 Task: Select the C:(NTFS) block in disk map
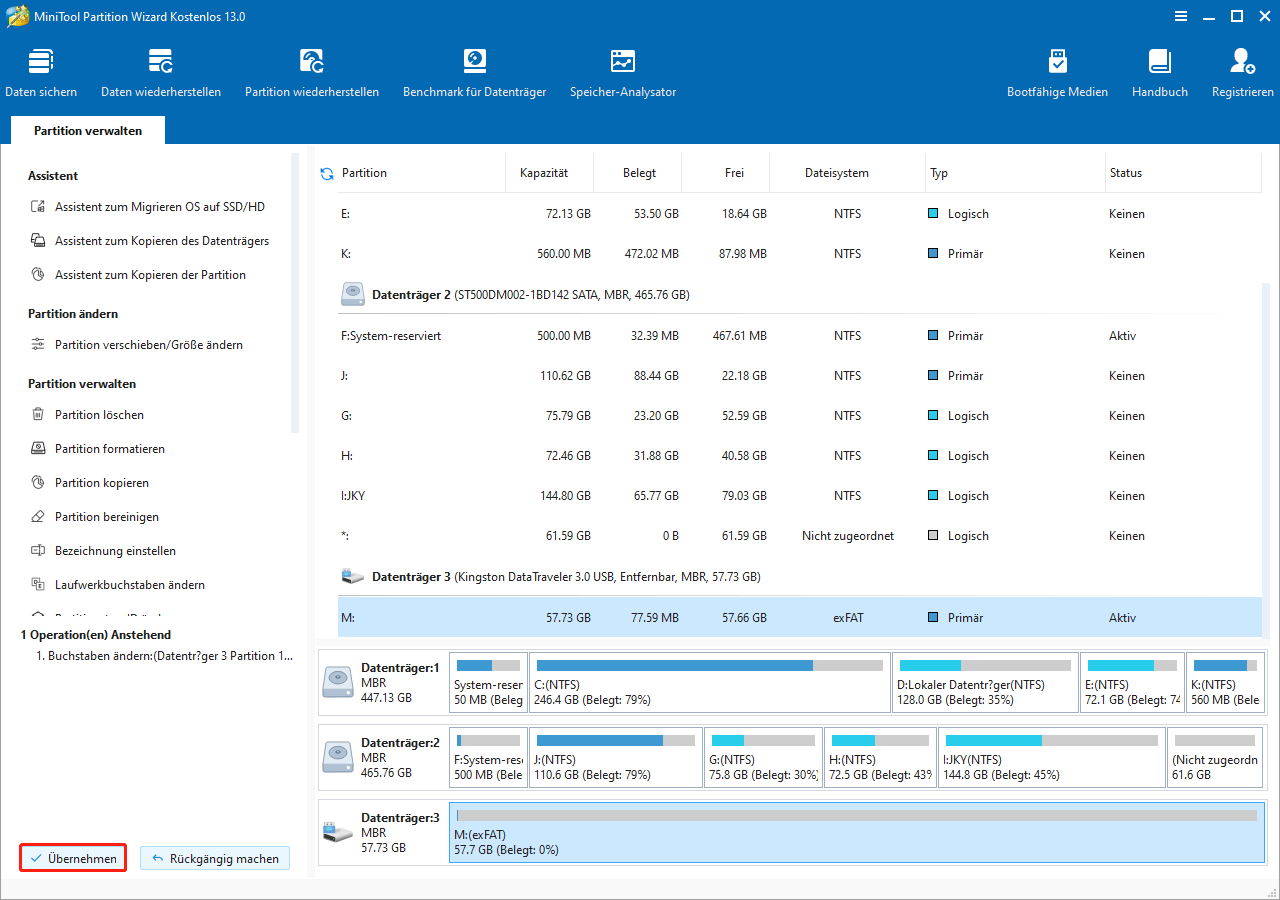point(709,683)
